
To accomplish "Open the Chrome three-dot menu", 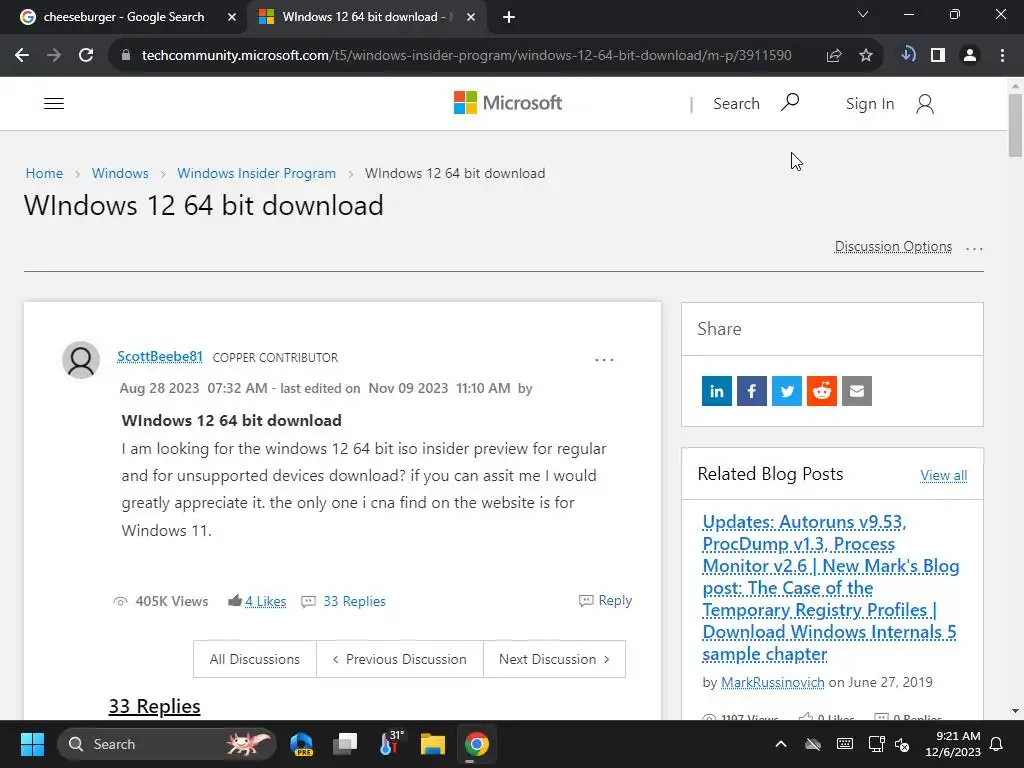I will 1002,55.
